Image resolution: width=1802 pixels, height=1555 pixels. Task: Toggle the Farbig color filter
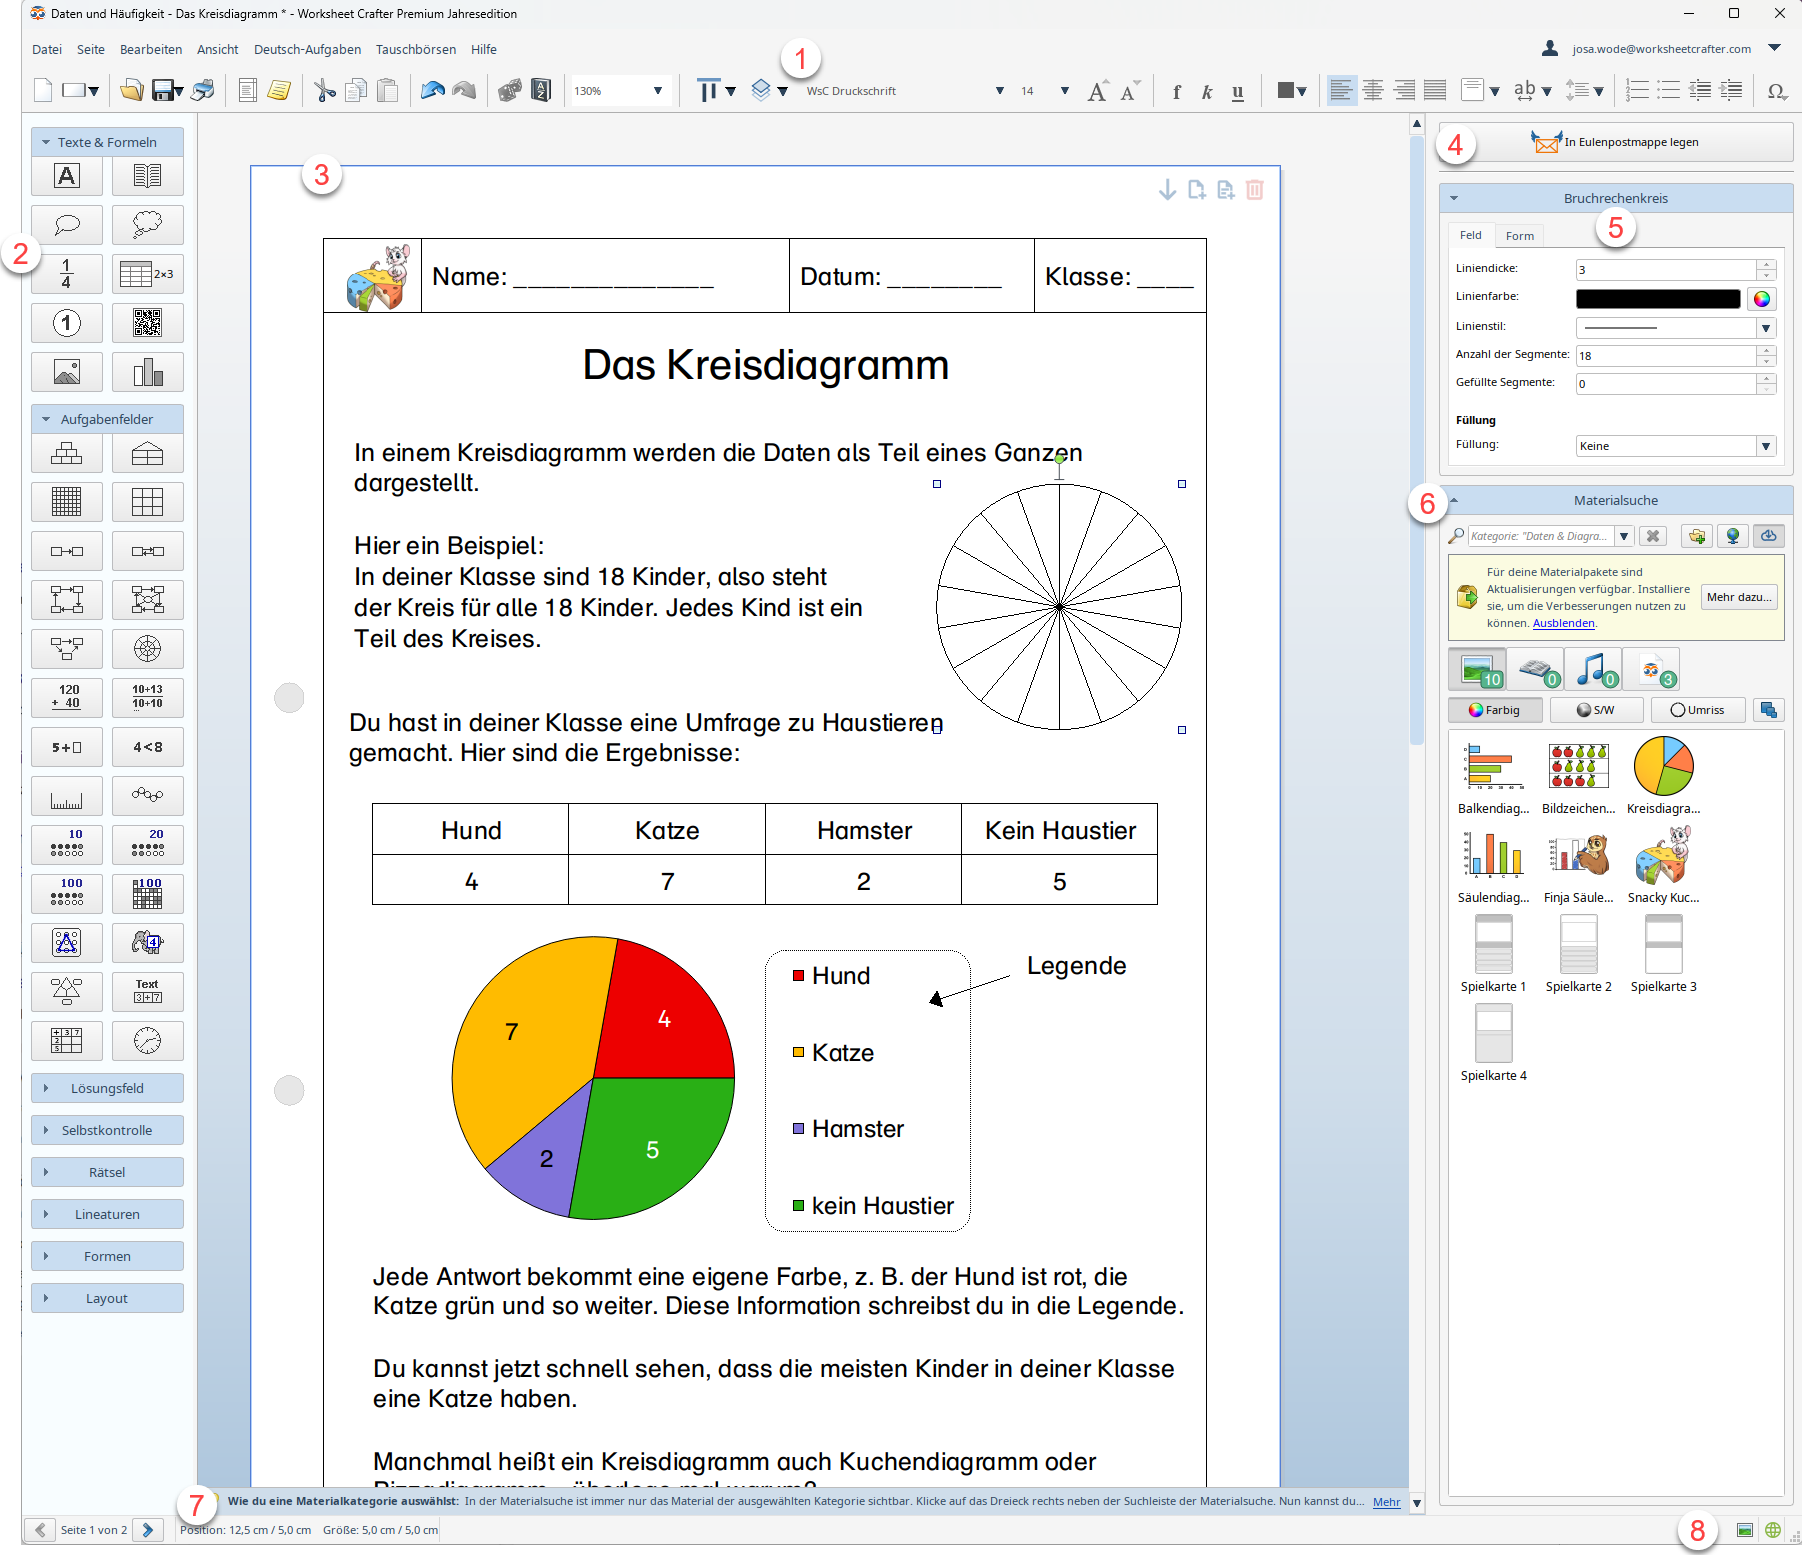click(1494, 710)
